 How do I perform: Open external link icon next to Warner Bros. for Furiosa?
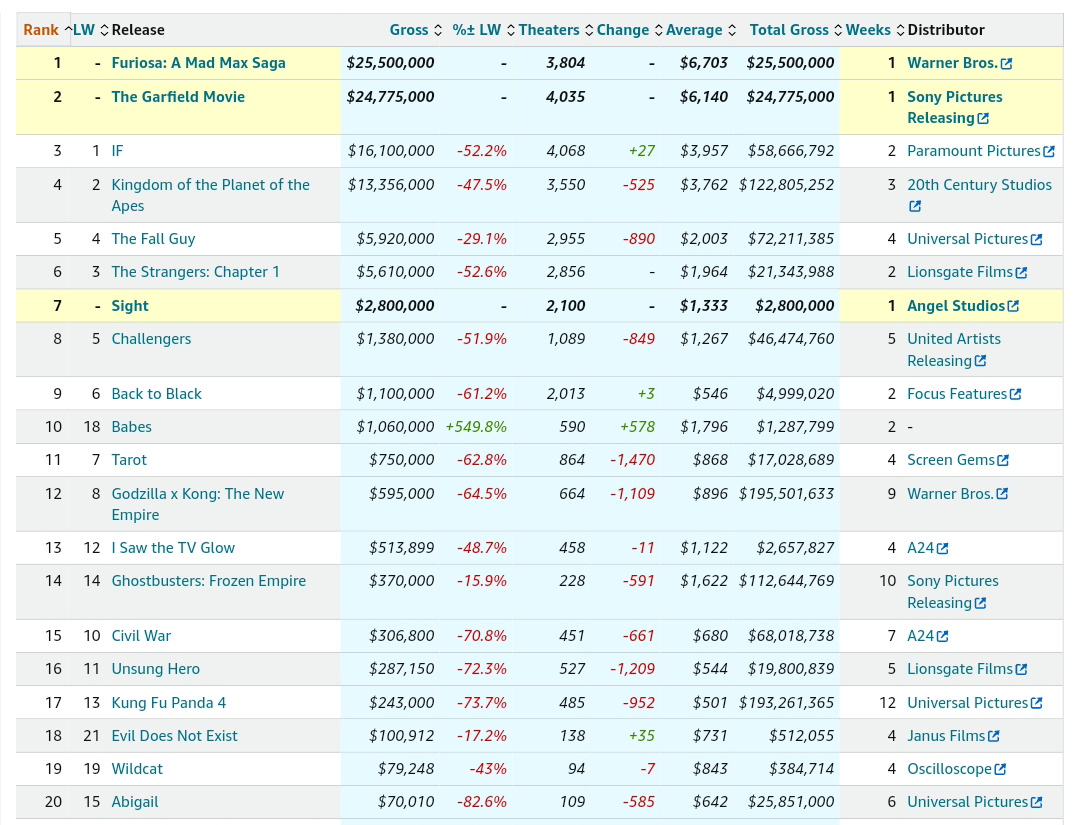coord(1006,63)
